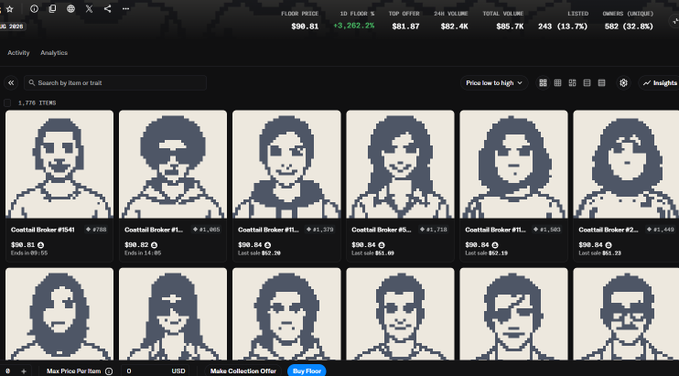Click the $90.81 price on first card
The height and width of the screenshot is (376, 679).
(23, 245)
